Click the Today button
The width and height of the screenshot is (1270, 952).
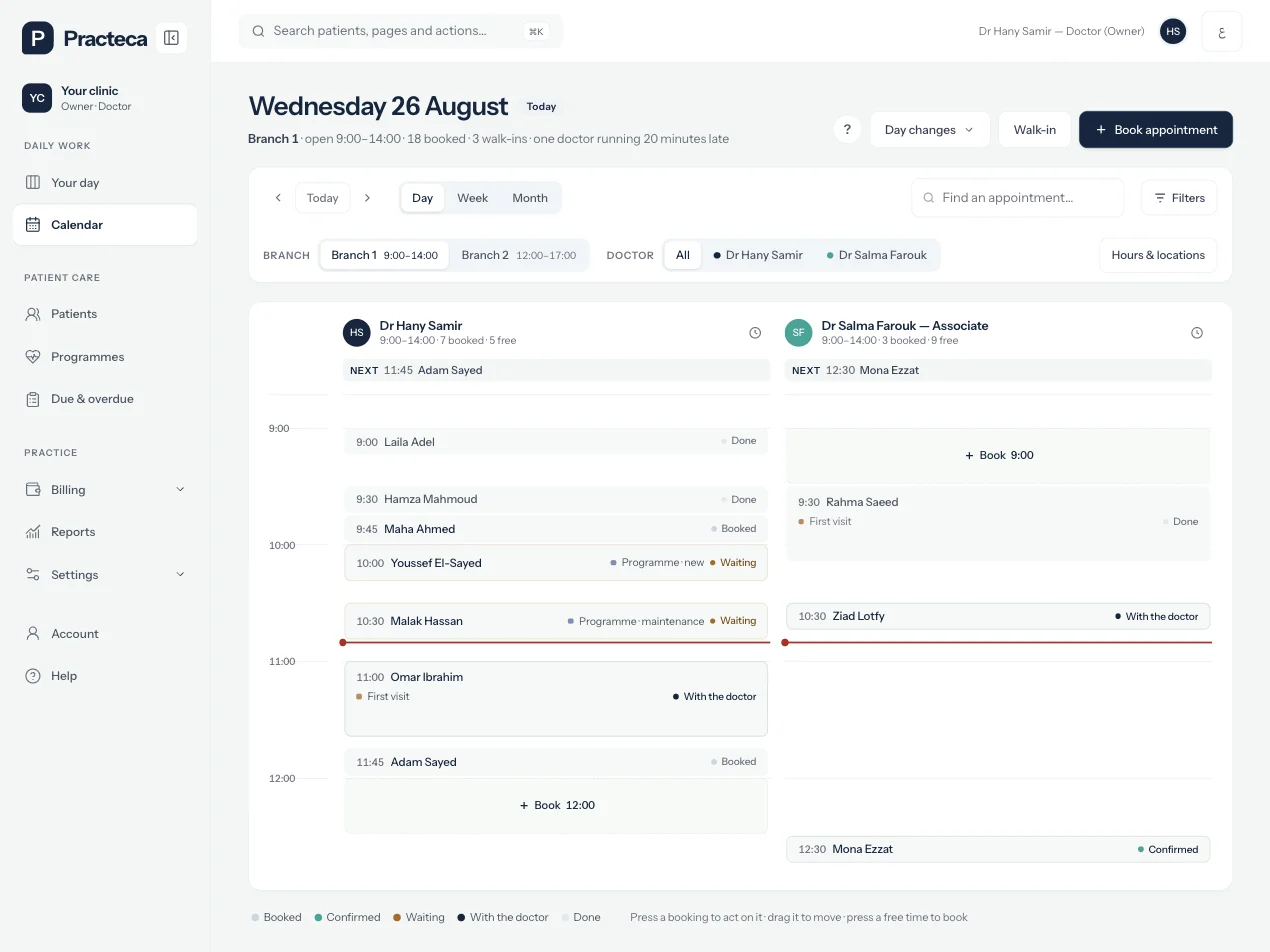click(322, 198)
